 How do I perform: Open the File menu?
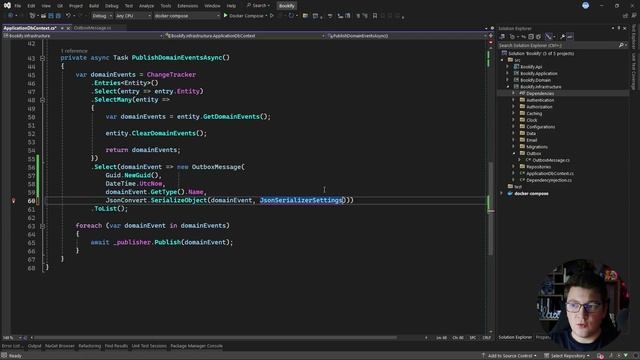18,6
